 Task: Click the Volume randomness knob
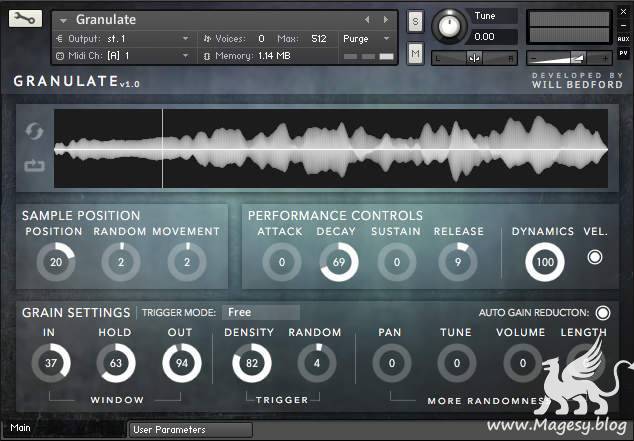tap(523, 363)
